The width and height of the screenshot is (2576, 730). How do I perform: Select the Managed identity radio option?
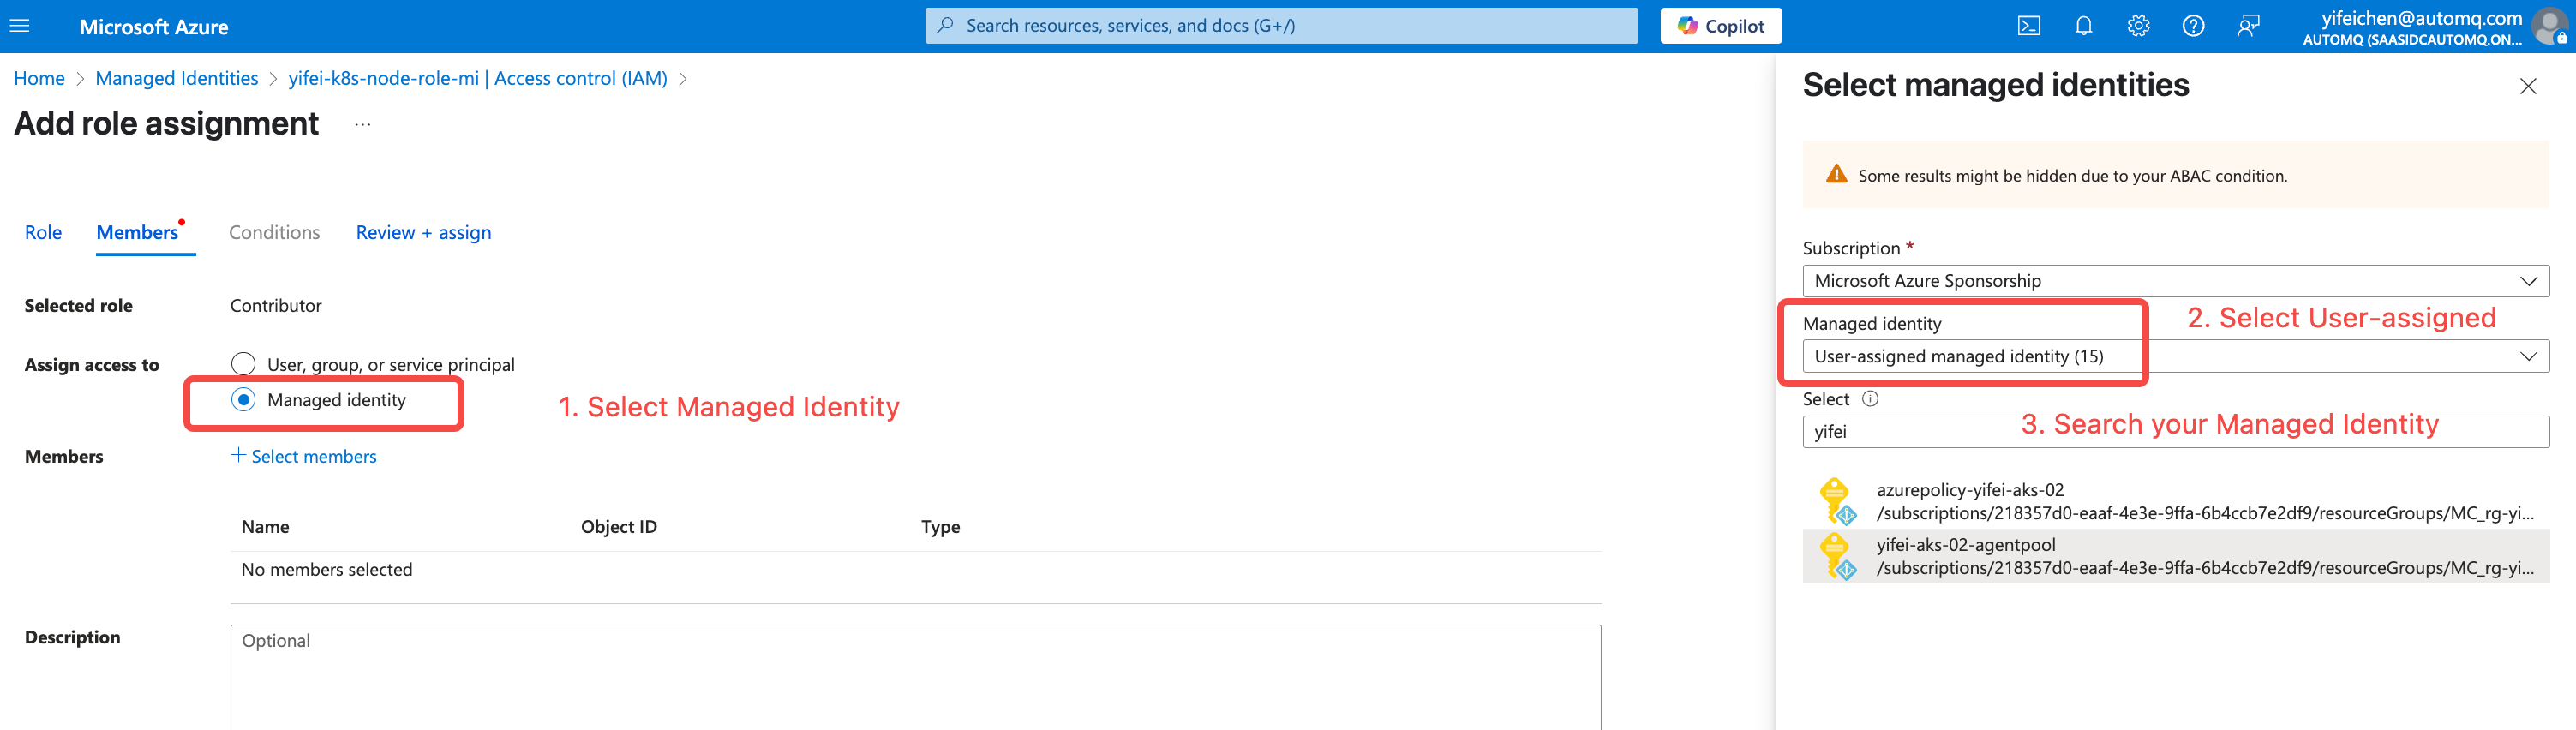point(243,400)
